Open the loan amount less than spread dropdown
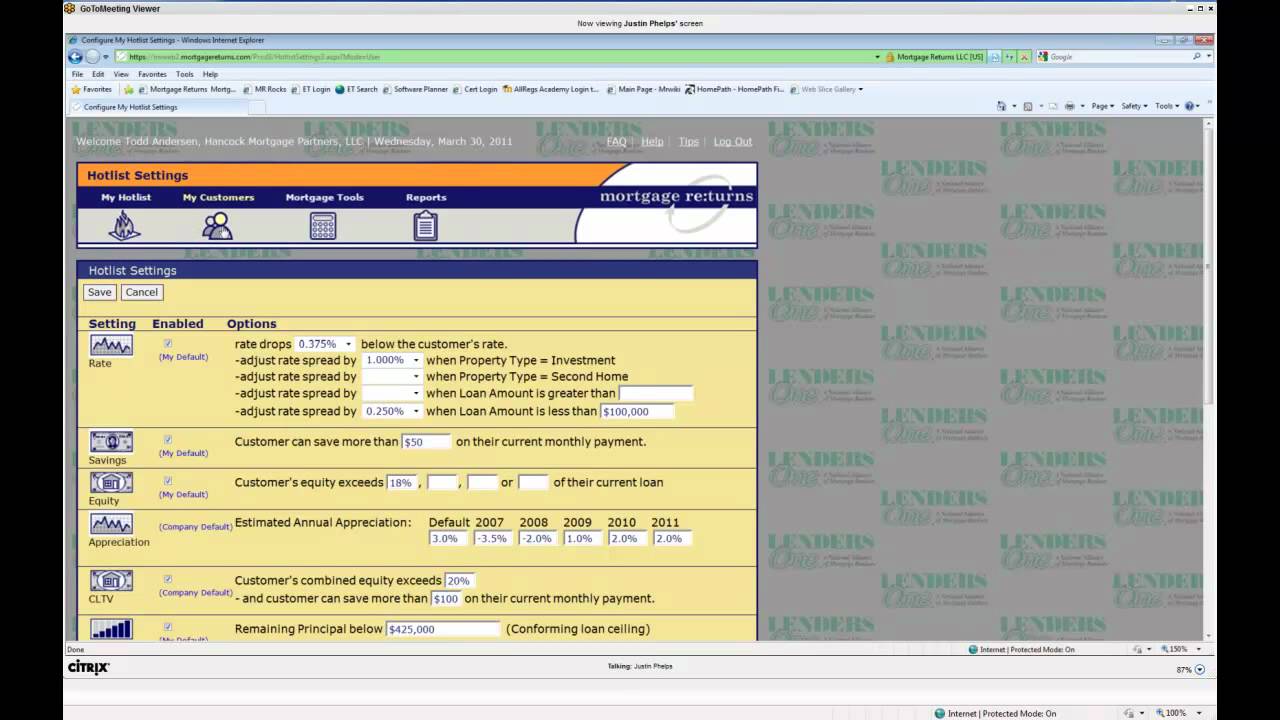Image resolution: width=1280 pixels, height=720 pixels. [x=391, y=411]
